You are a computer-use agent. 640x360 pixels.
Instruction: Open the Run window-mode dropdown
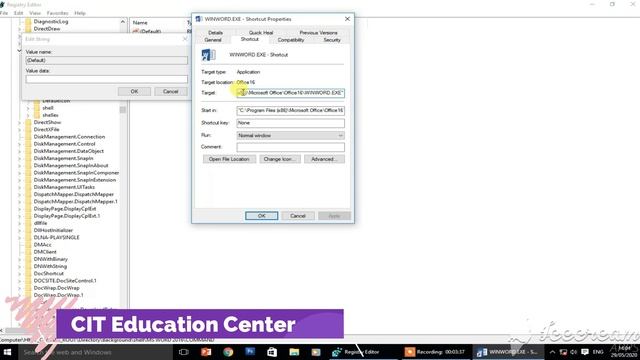click(290, 136)
